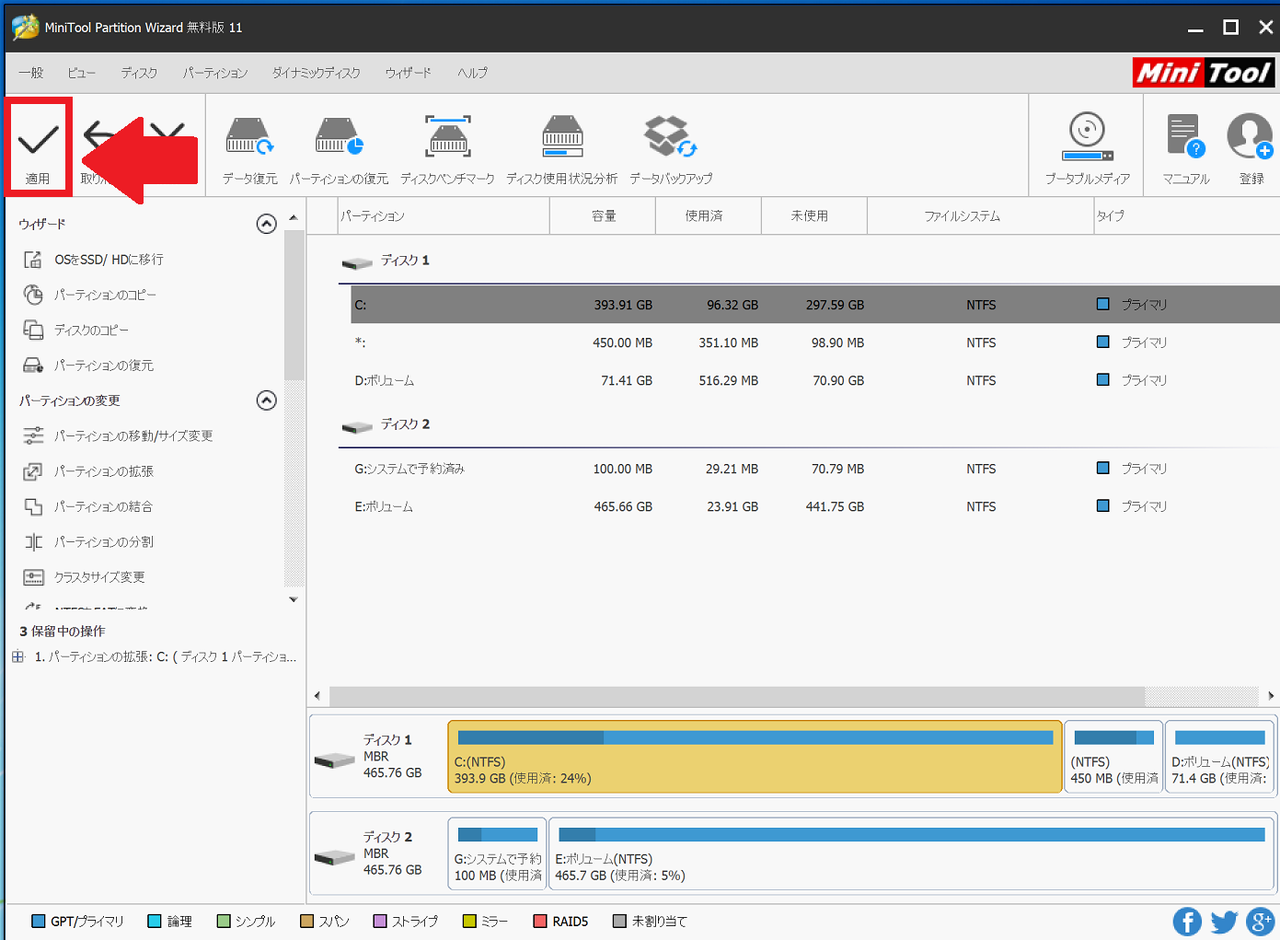Open the マニュアル manual
The height and width of the screenshot is (940, 1280).
(1186, 149)
